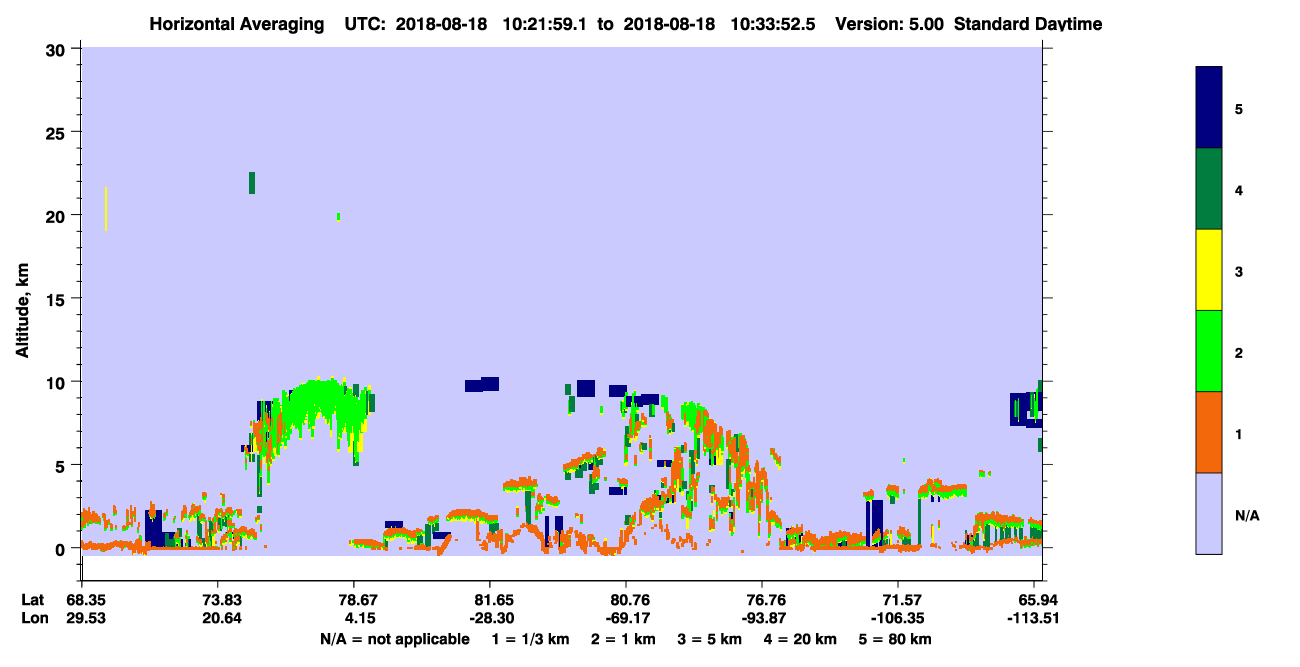Click latitude value '65.94'
The image size is (1300, 667).
pyautogui.click(x=1040, y=600)
